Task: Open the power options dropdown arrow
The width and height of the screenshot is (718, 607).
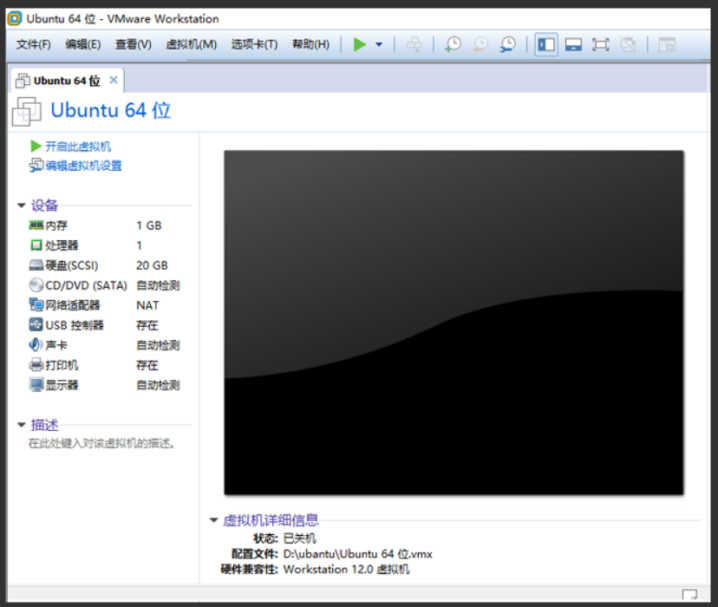Action: [x=379, y=44]
